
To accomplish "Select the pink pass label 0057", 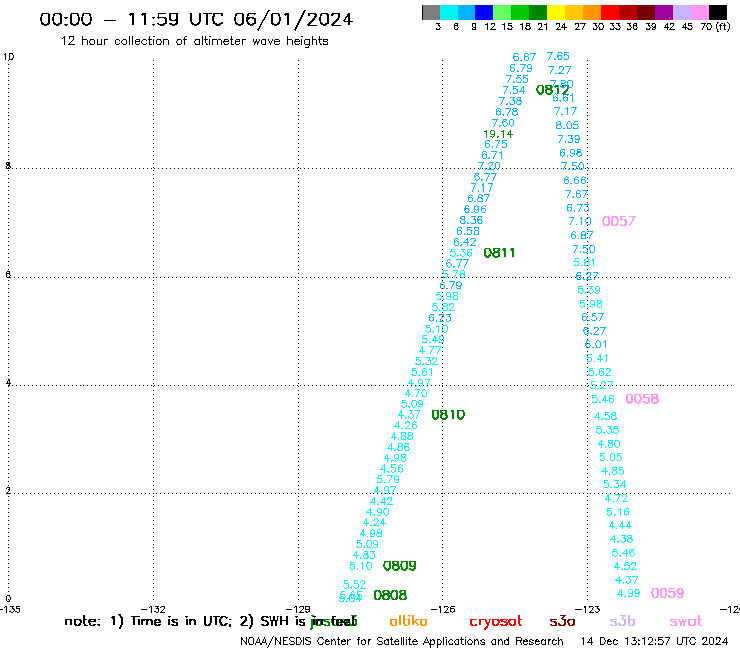I will pyautogui.click(x=619, y=221).
